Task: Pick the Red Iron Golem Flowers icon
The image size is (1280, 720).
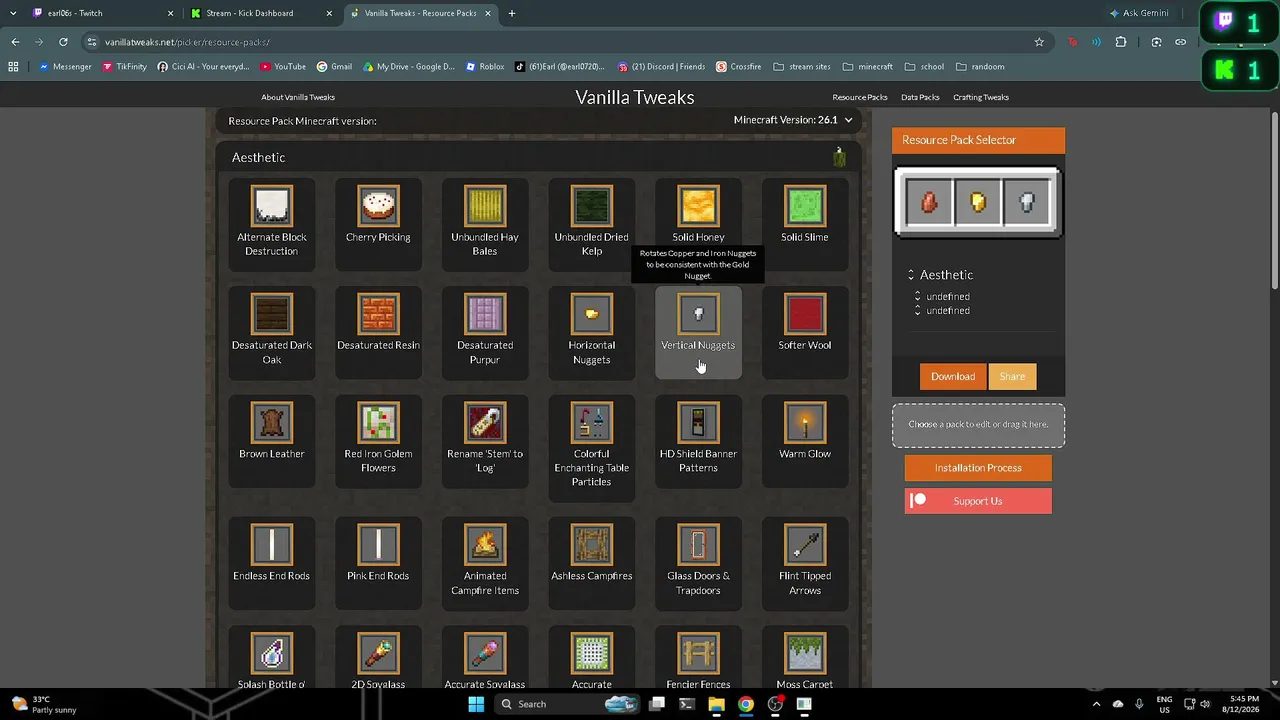Action: 378,423
